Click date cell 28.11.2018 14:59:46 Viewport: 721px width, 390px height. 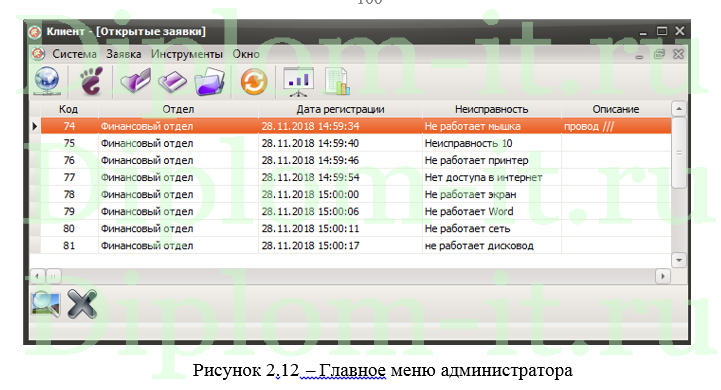point(340,160)
